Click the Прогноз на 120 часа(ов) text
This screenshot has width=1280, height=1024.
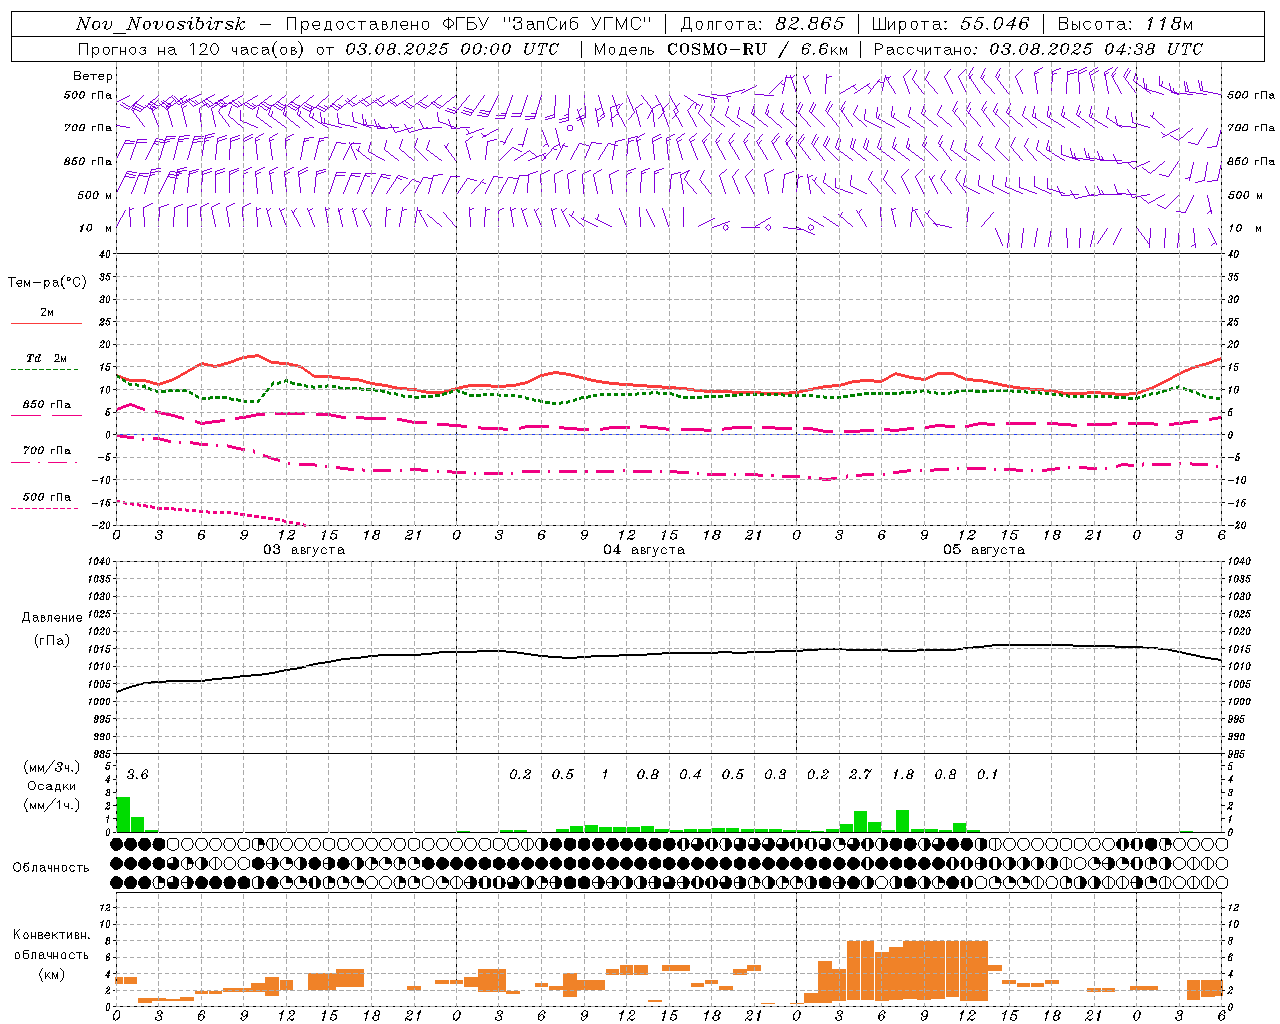click(x=192, y=49)
